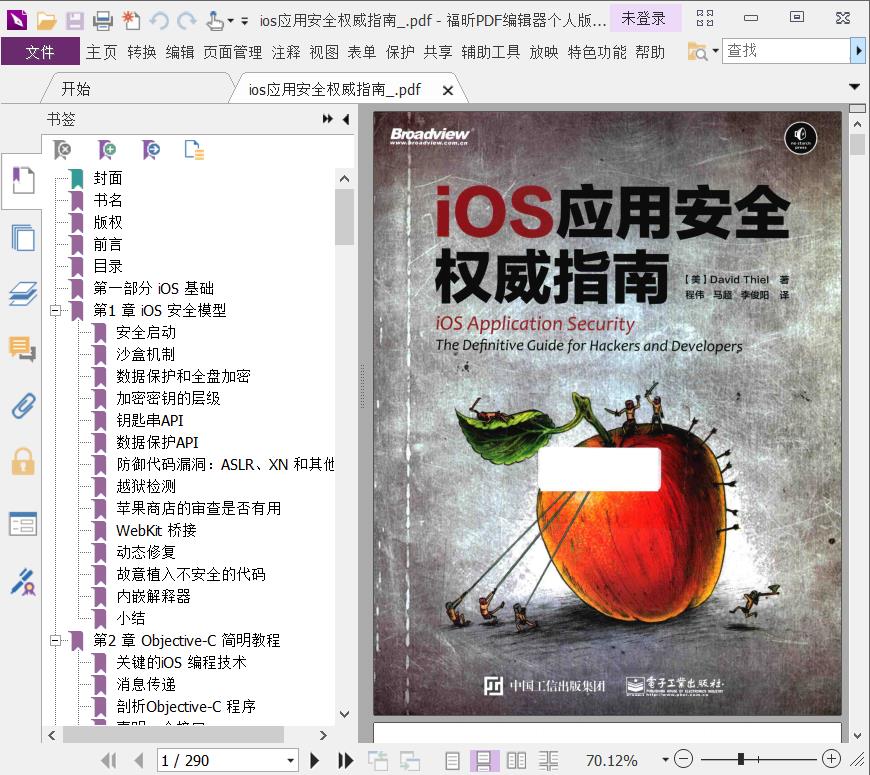This screenshot has width=870, height=775.
Task: Select continuous facing view mode
Action: click(548, 761)
